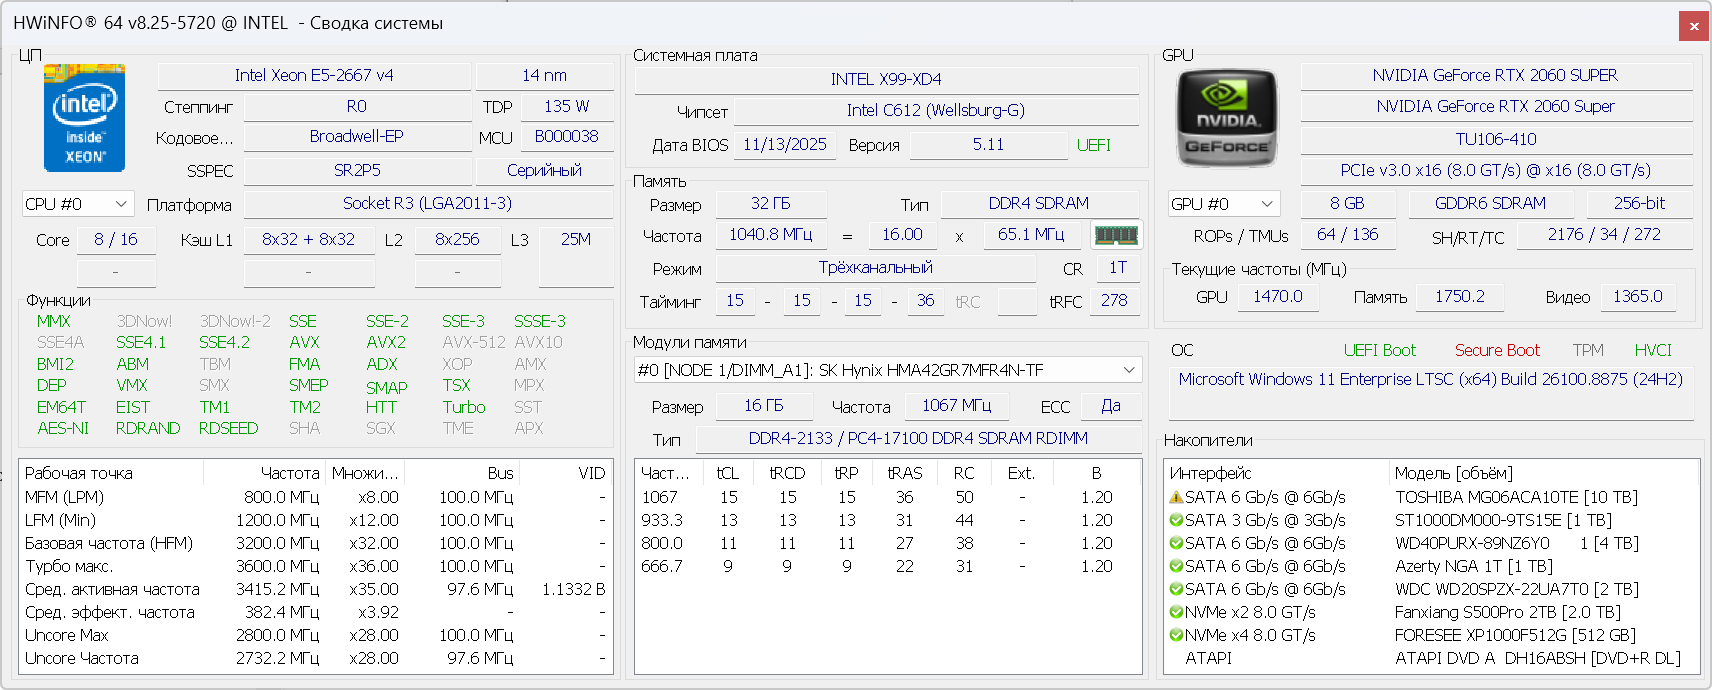Viewport: 1712px width, 690px height.
Task: Click the module size 16 ГБ value
Action: coord(764,405)
